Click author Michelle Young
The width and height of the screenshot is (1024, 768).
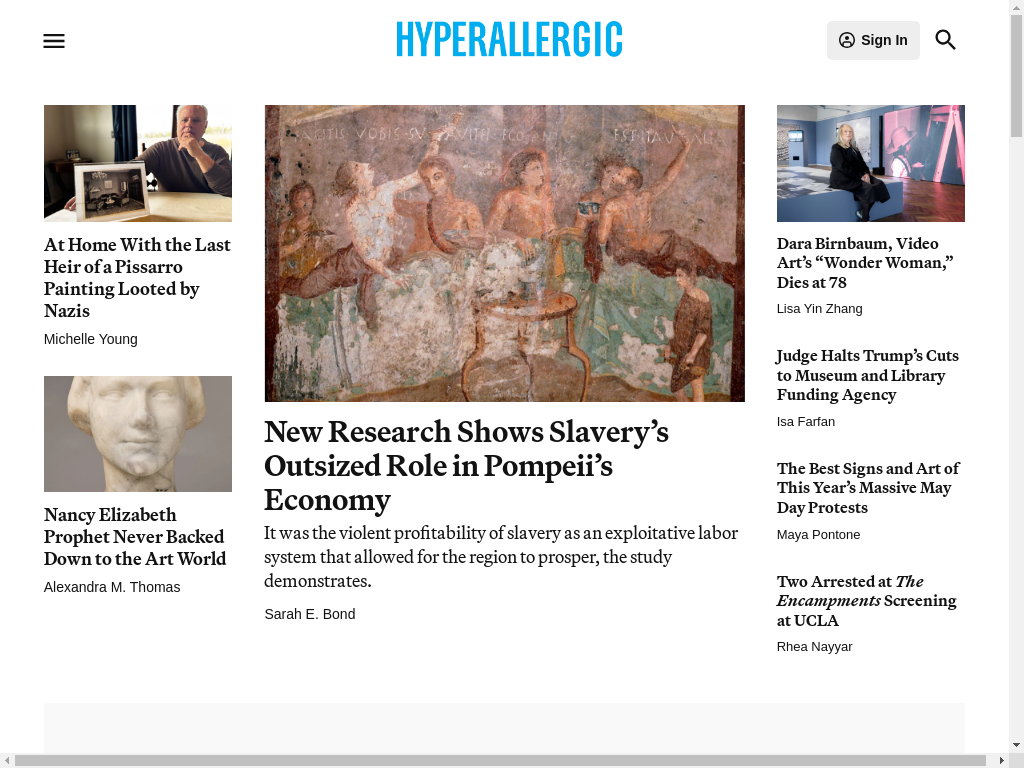(91, 339)
